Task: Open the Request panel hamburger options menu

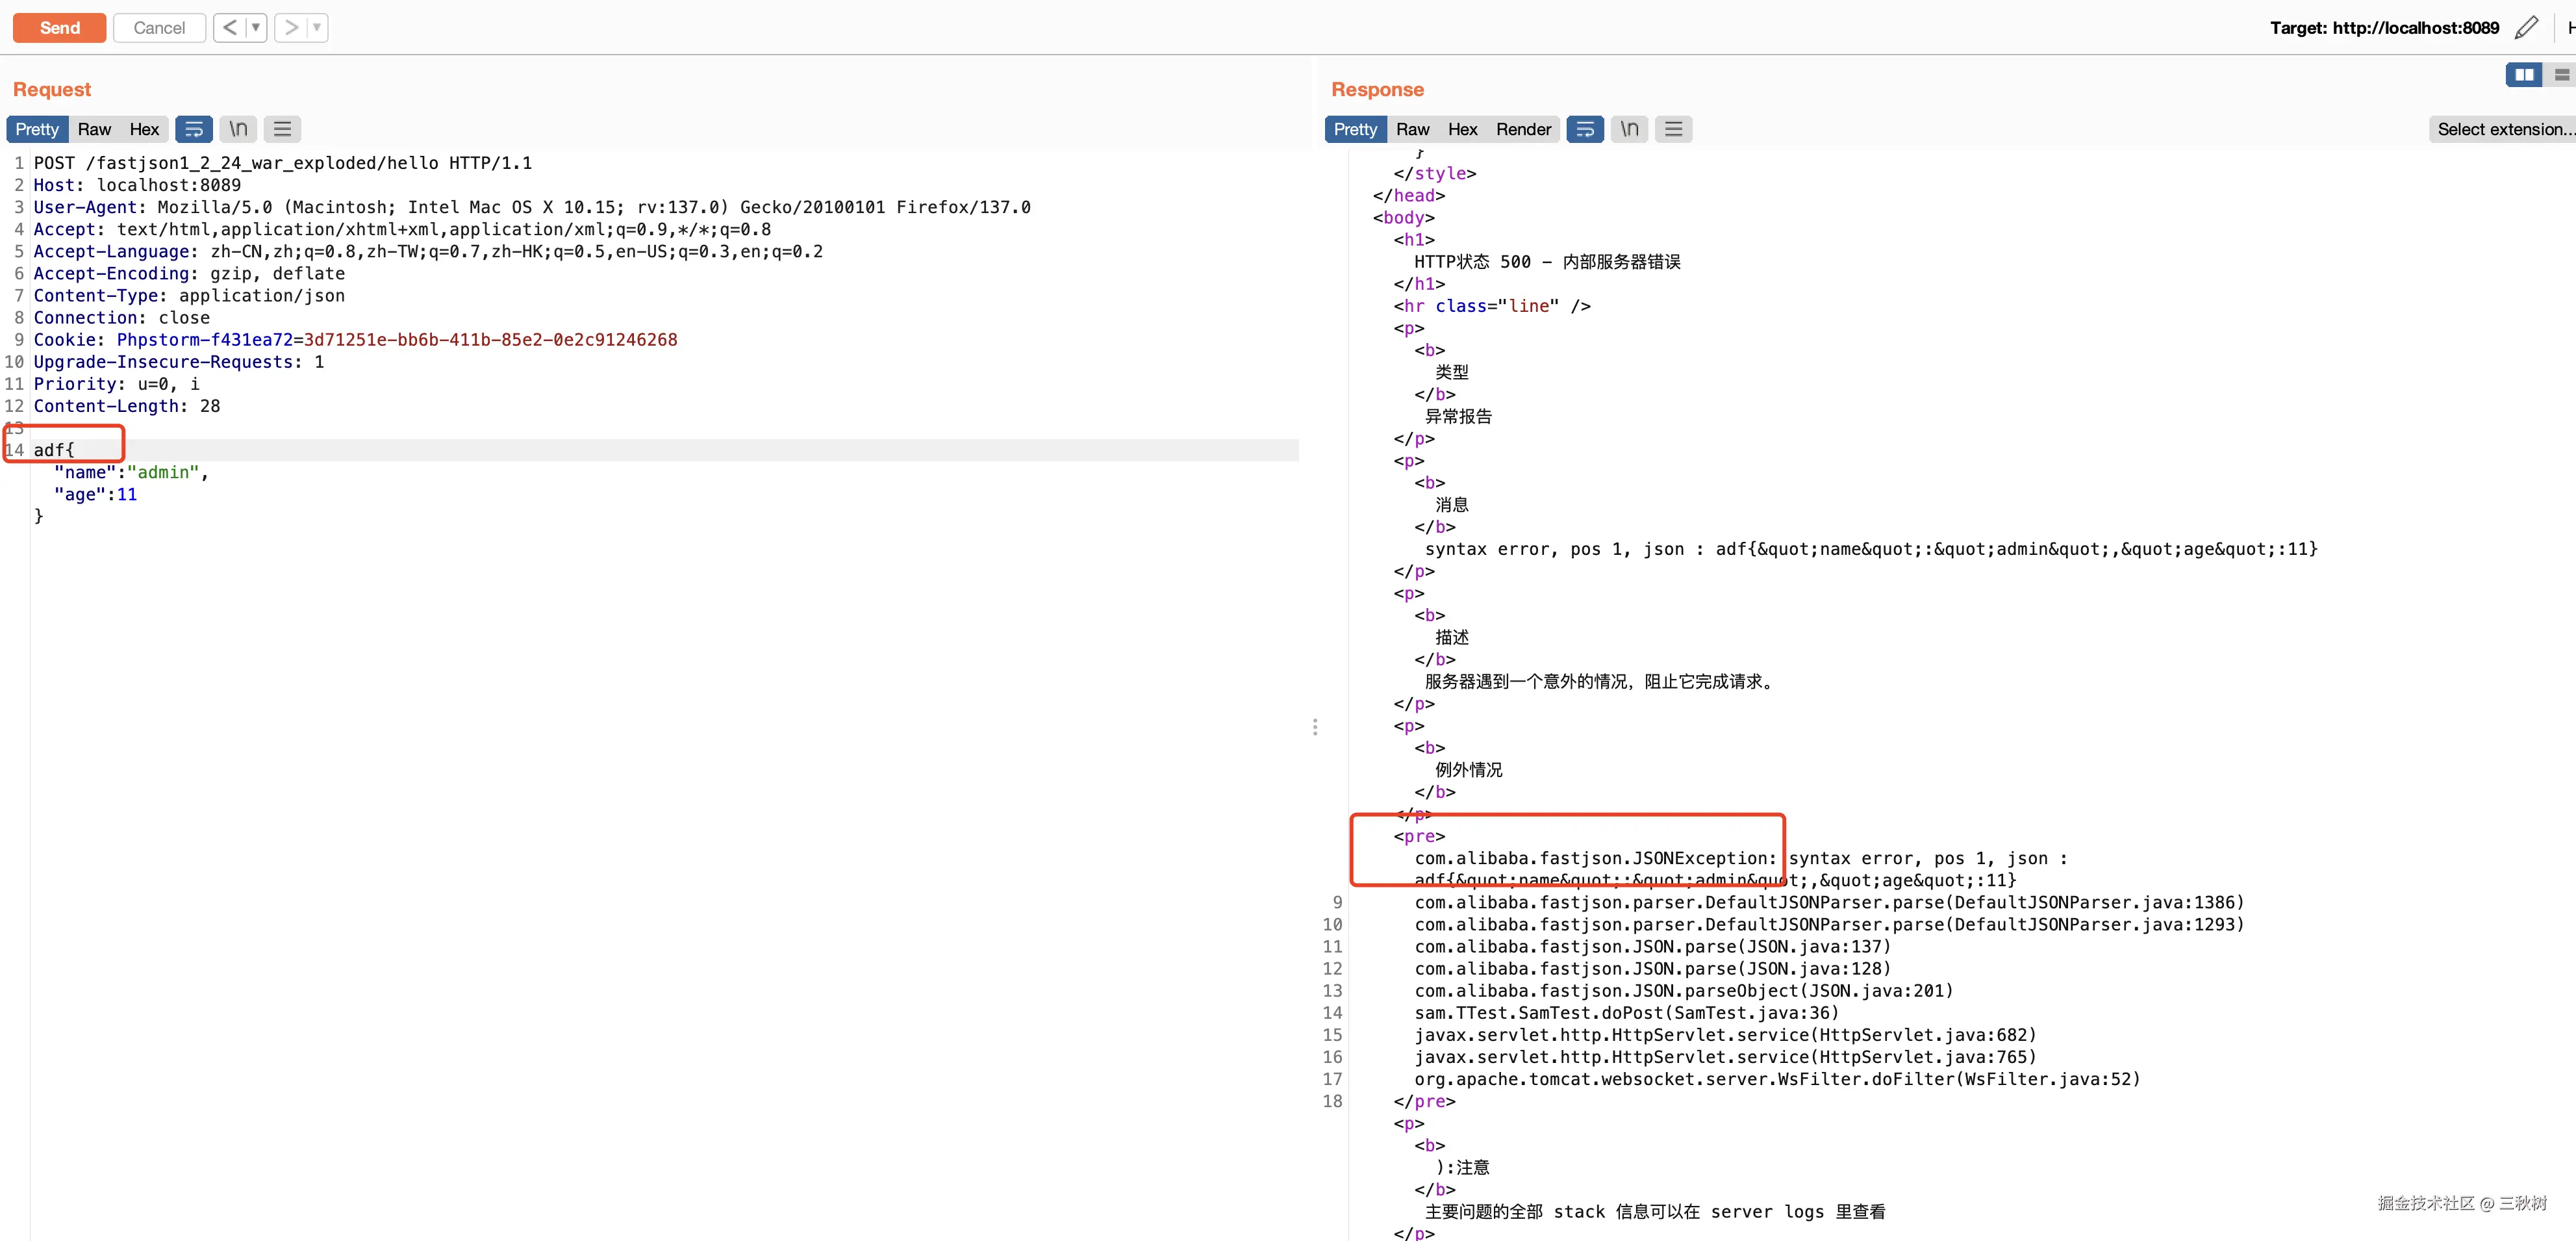Action: 282,129
